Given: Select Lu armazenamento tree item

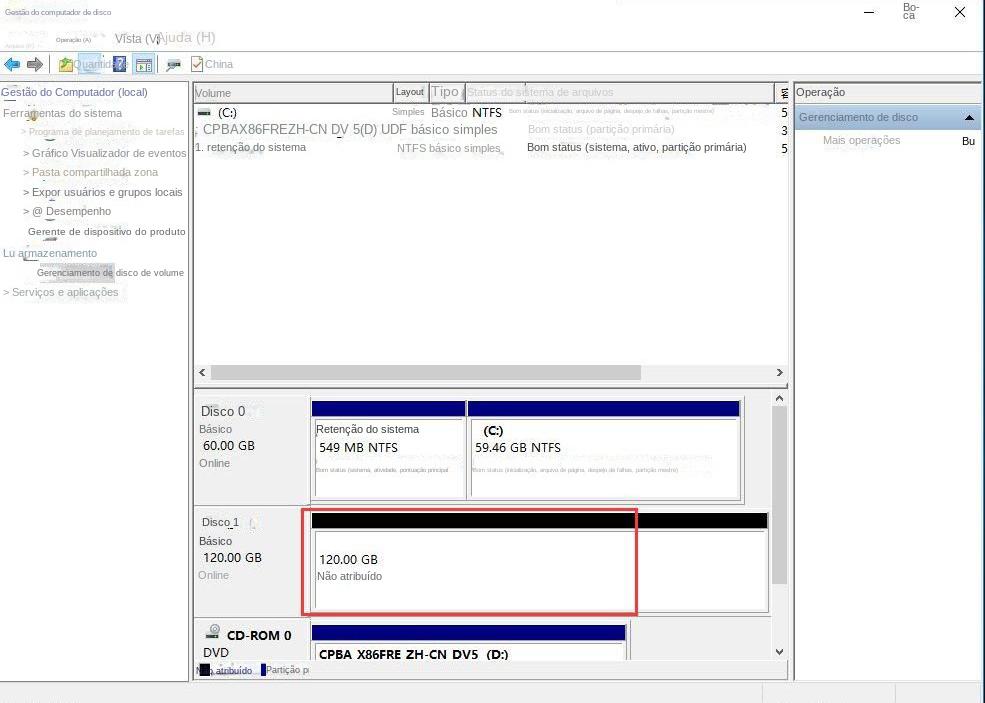Looking at the screenshot, I should [50, 253].
